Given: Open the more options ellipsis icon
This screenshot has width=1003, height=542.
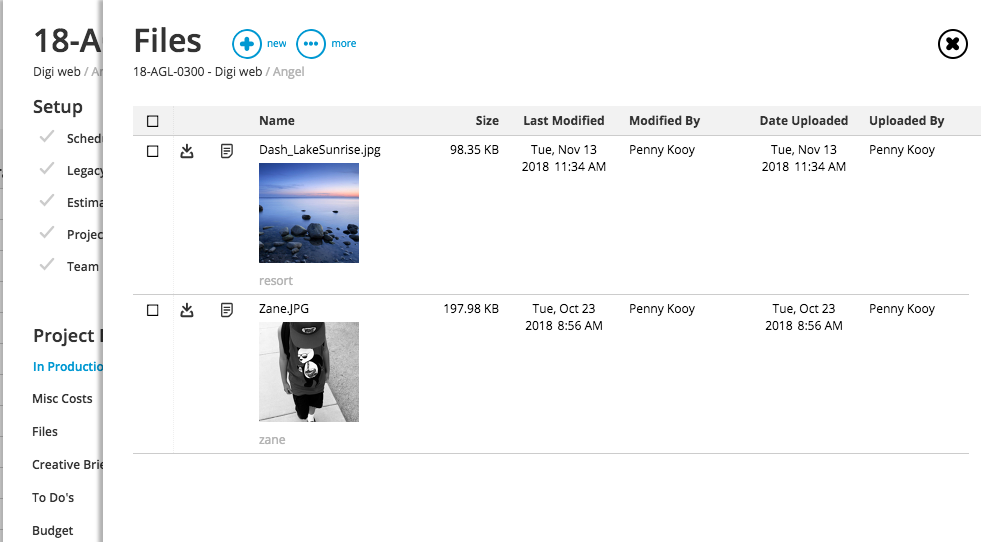Looking at the screenshot, I should (x=311, y=44).
